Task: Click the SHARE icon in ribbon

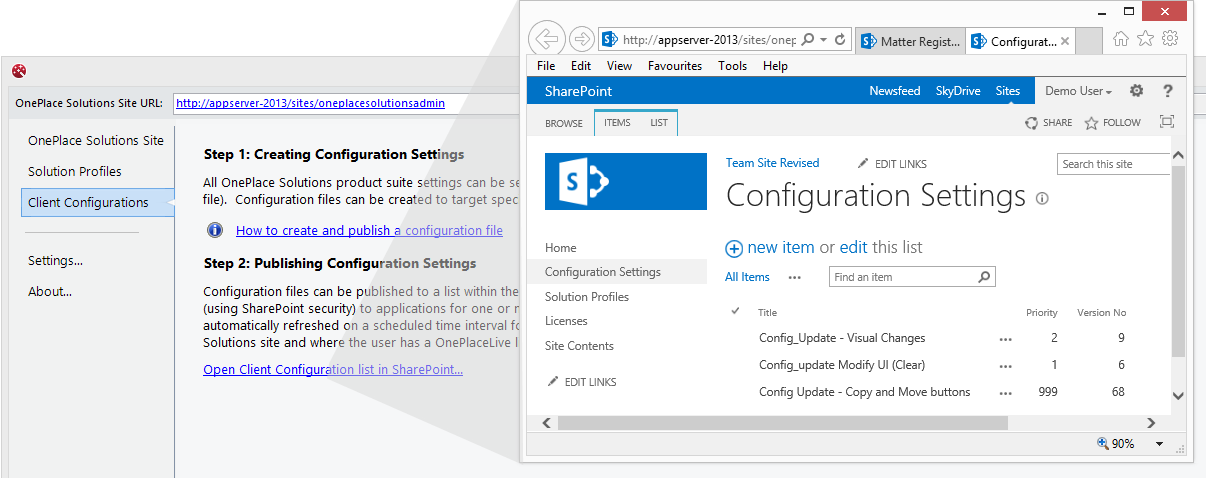Action: coord(1031,123)
